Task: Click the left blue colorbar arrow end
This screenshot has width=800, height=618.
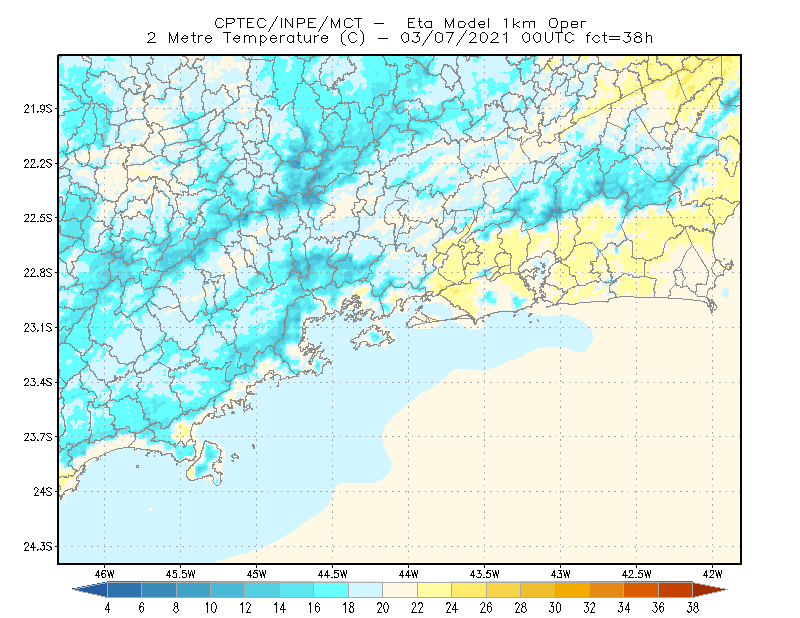Action: click(x=90, y=590)
